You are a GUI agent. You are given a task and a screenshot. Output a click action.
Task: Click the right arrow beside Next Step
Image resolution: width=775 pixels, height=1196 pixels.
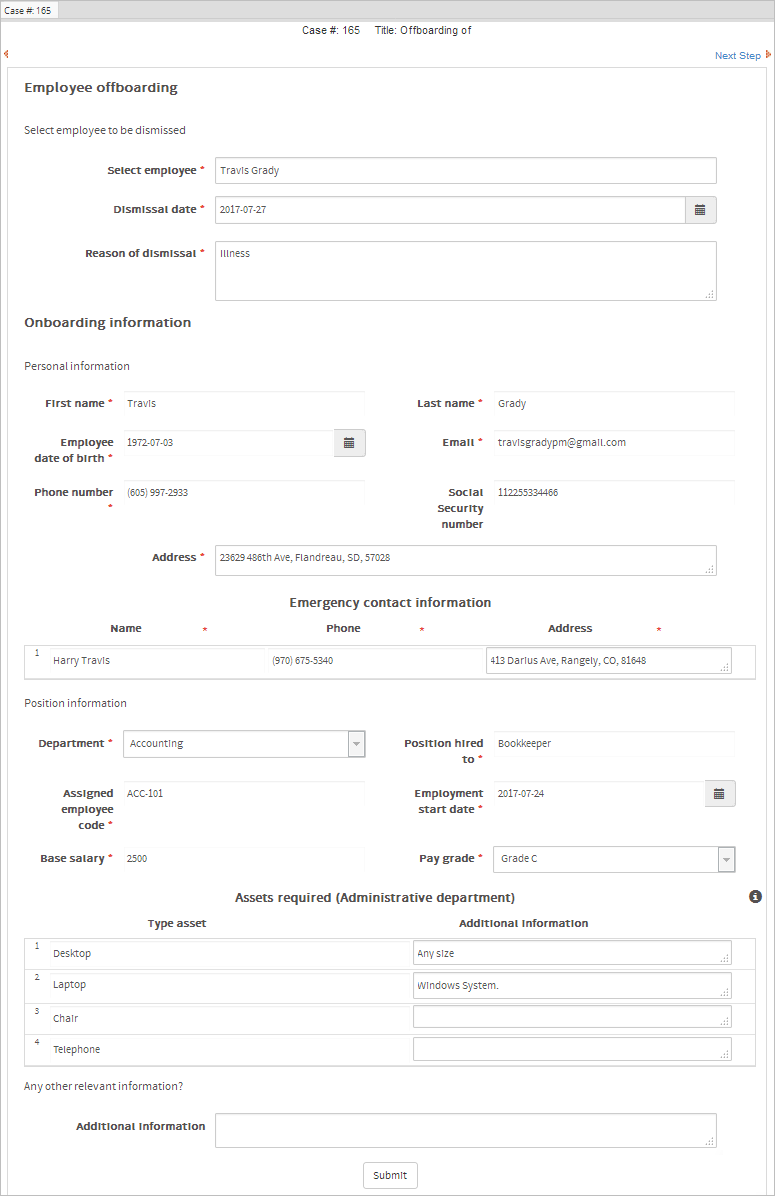pos(768,55)
